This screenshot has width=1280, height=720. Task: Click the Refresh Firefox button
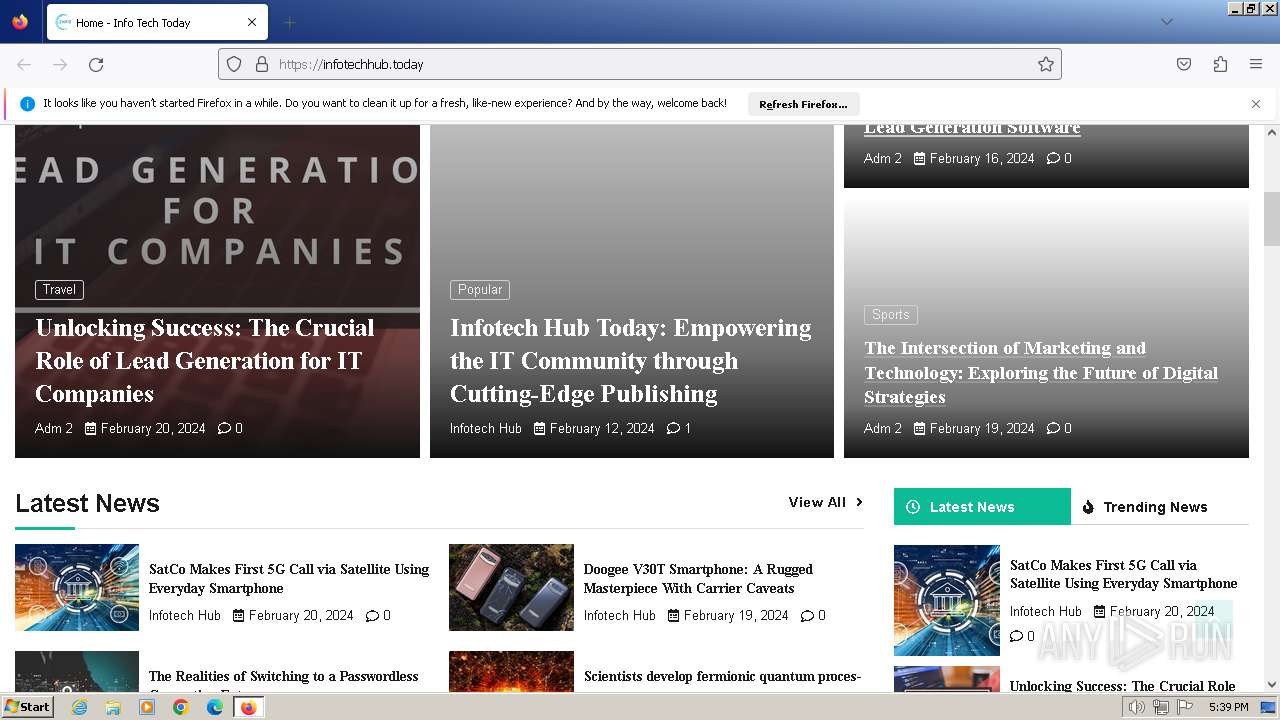803,104
